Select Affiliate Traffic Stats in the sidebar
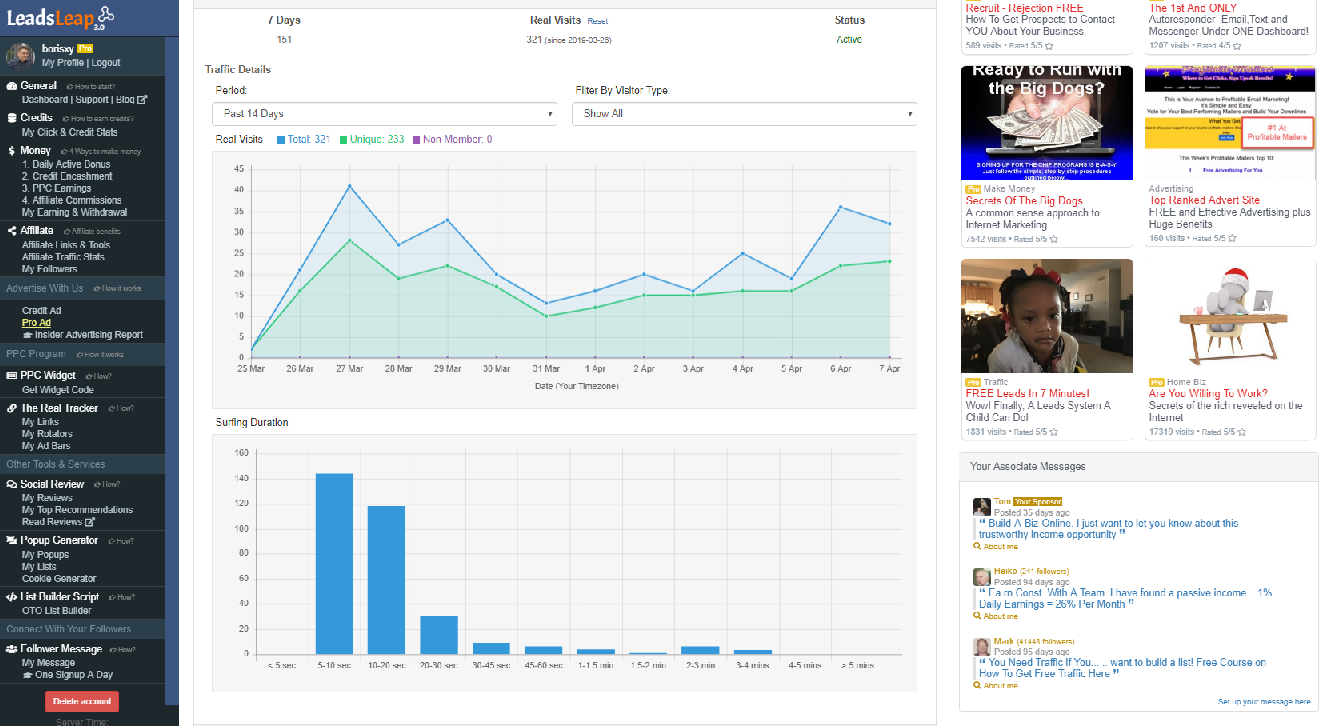 [x=66, y=256]
